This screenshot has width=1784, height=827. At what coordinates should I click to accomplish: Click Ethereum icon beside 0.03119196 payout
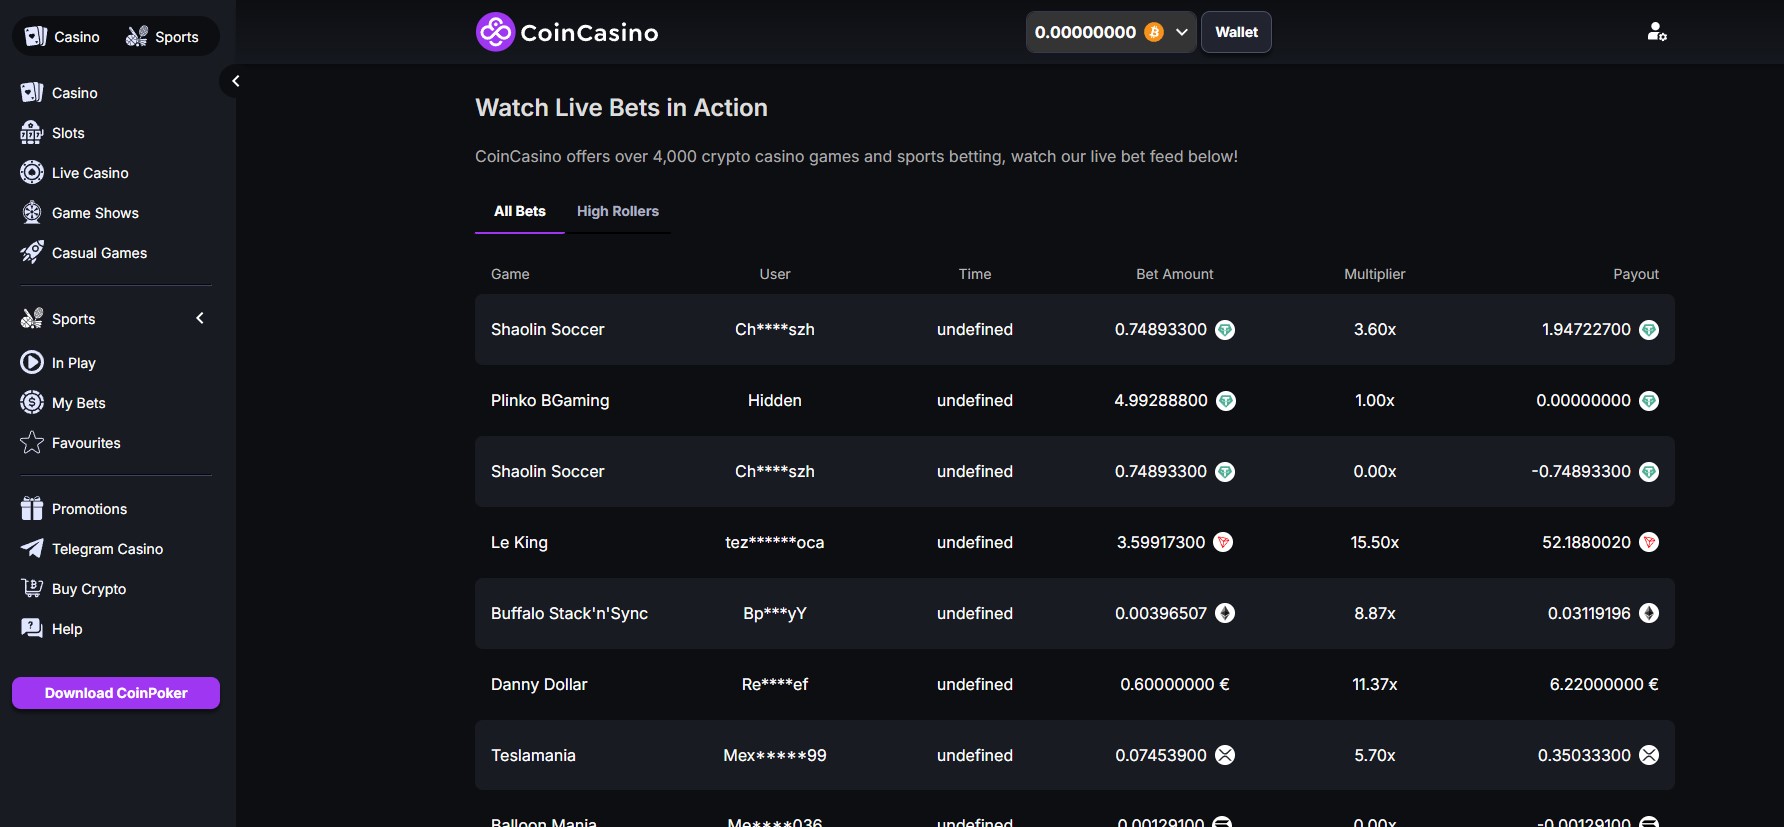1649,613
